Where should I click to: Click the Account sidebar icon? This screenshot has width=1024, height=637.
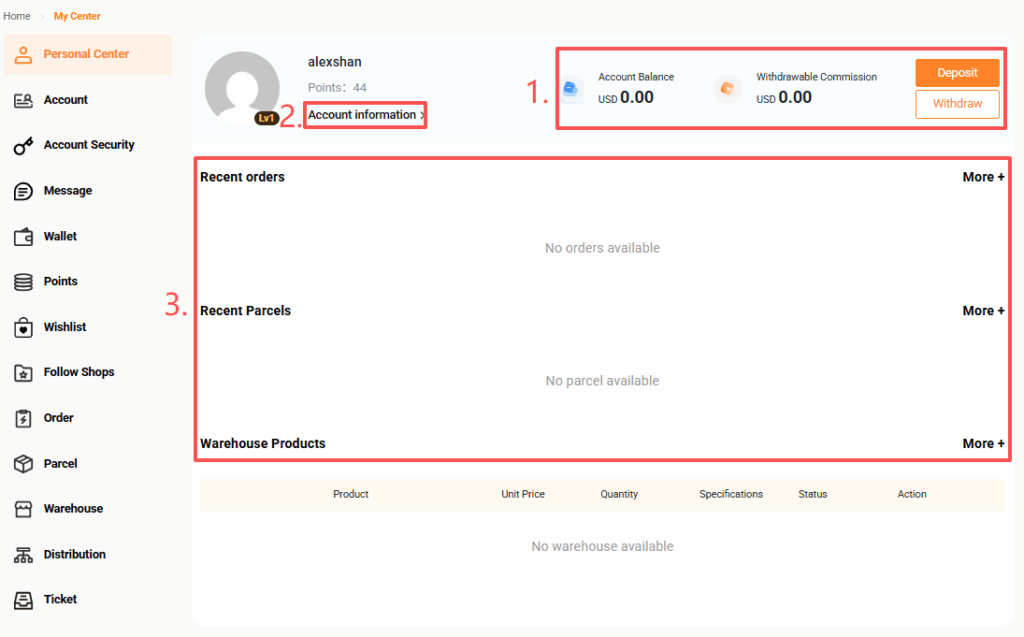(24, 100)
